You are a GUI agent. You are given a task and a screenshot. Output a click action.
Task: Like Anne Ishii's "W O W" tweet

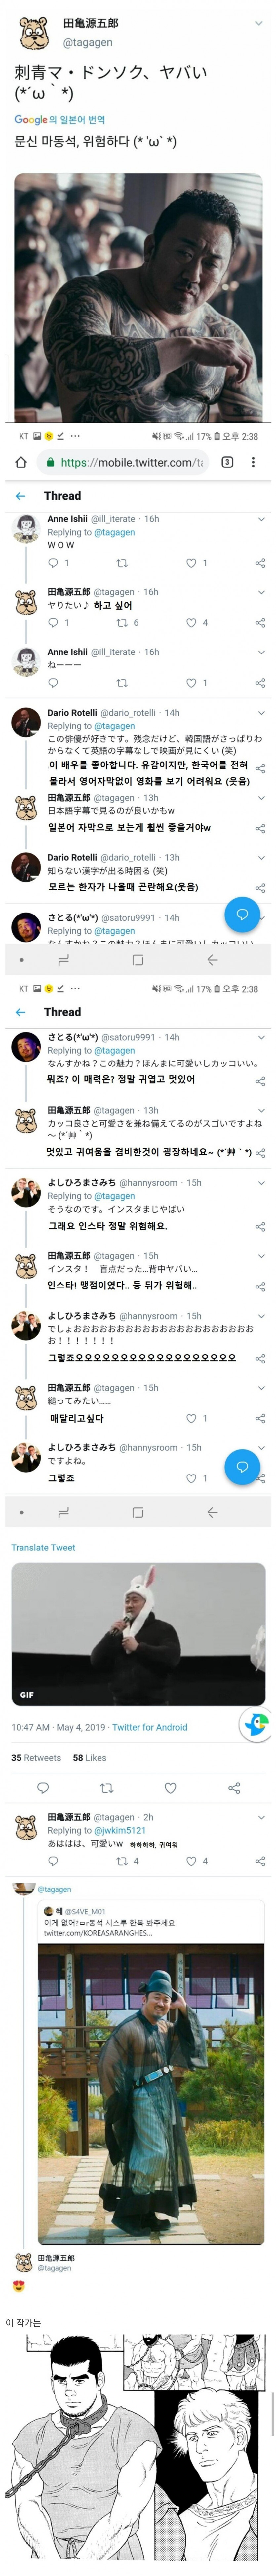(191, 563)
